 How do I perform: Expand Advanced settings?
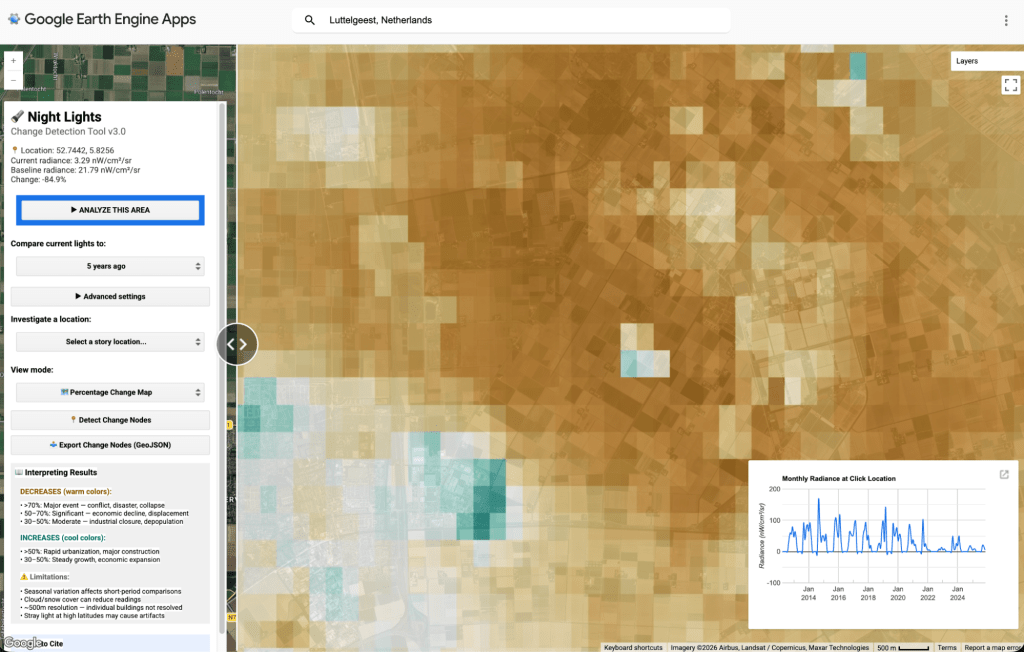pos(110,297)
